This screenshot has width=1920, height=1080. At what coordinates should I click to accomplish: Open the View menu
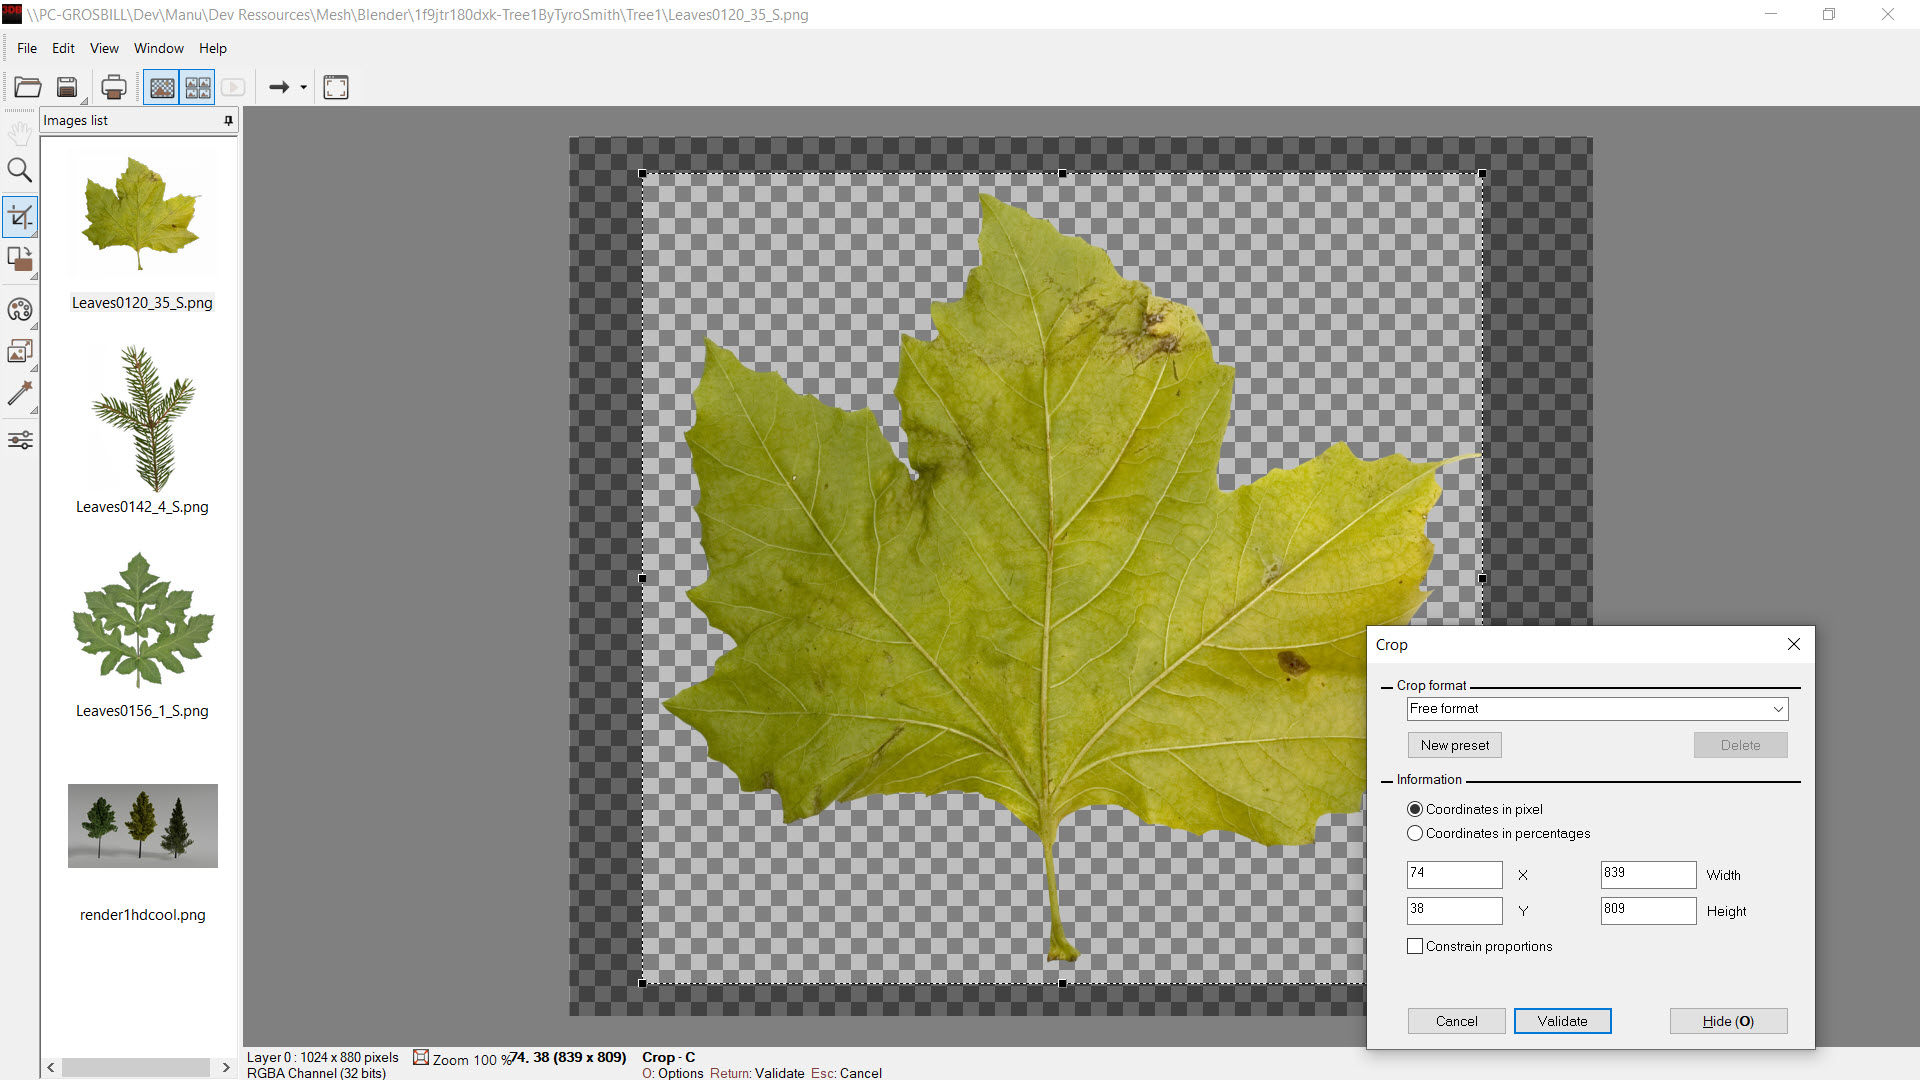(x=104, y=48)
